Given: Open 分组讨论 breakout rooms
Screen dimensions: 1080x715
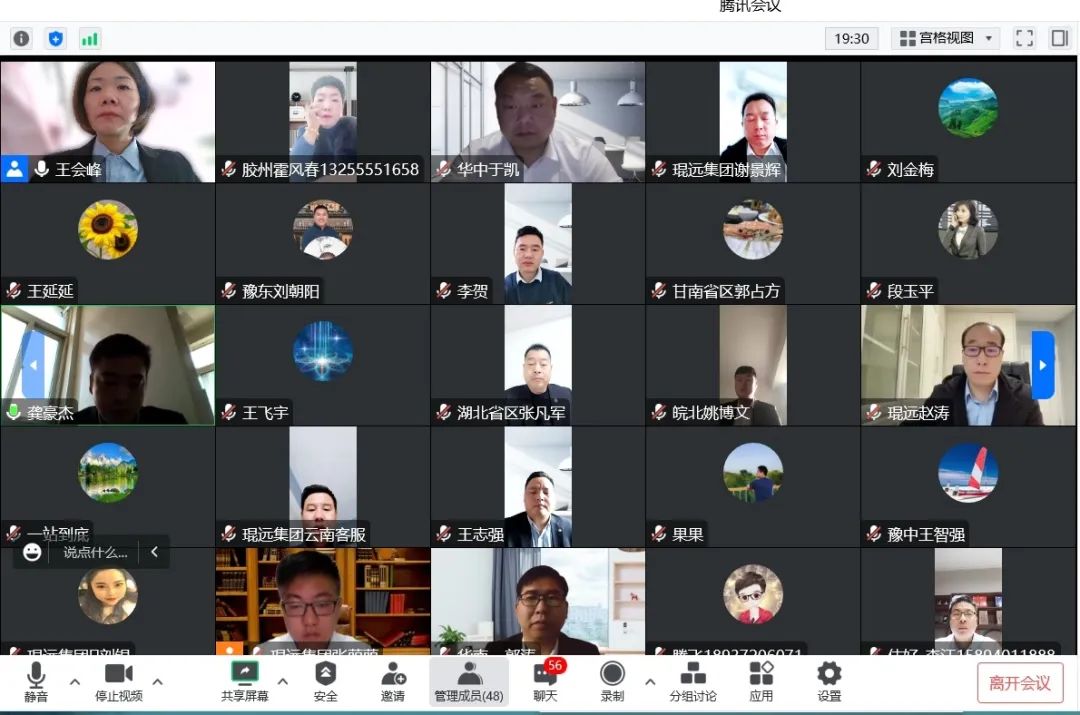Looking at the screenshot, I should point(693,682).
